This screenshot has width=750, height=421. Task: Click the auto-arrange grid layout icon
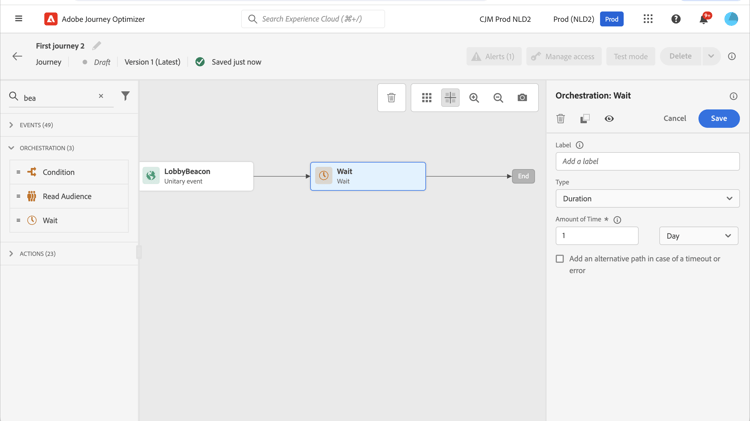click(x=427, y=98)
